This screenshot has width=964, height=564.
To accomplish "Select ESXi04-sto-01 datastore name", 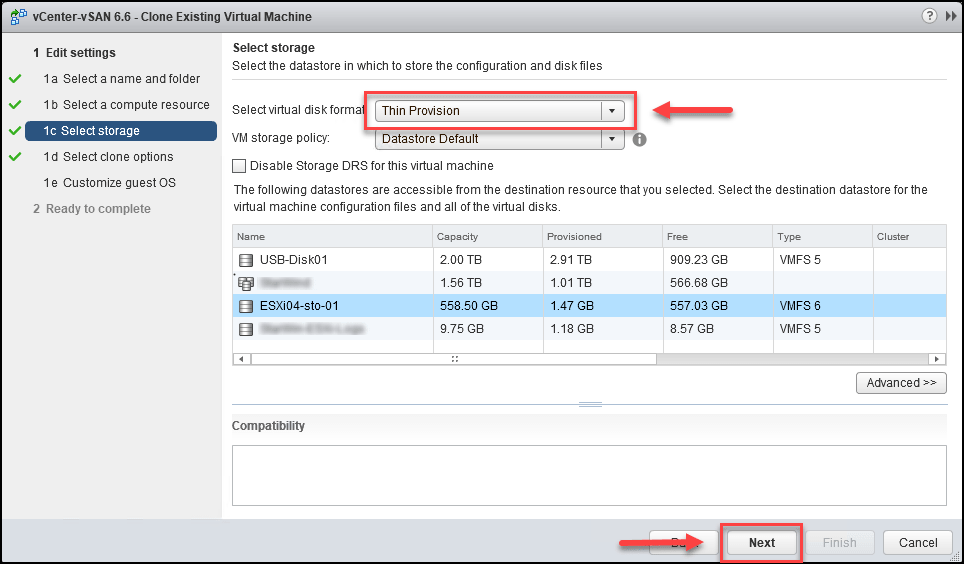I will (299, 306).
